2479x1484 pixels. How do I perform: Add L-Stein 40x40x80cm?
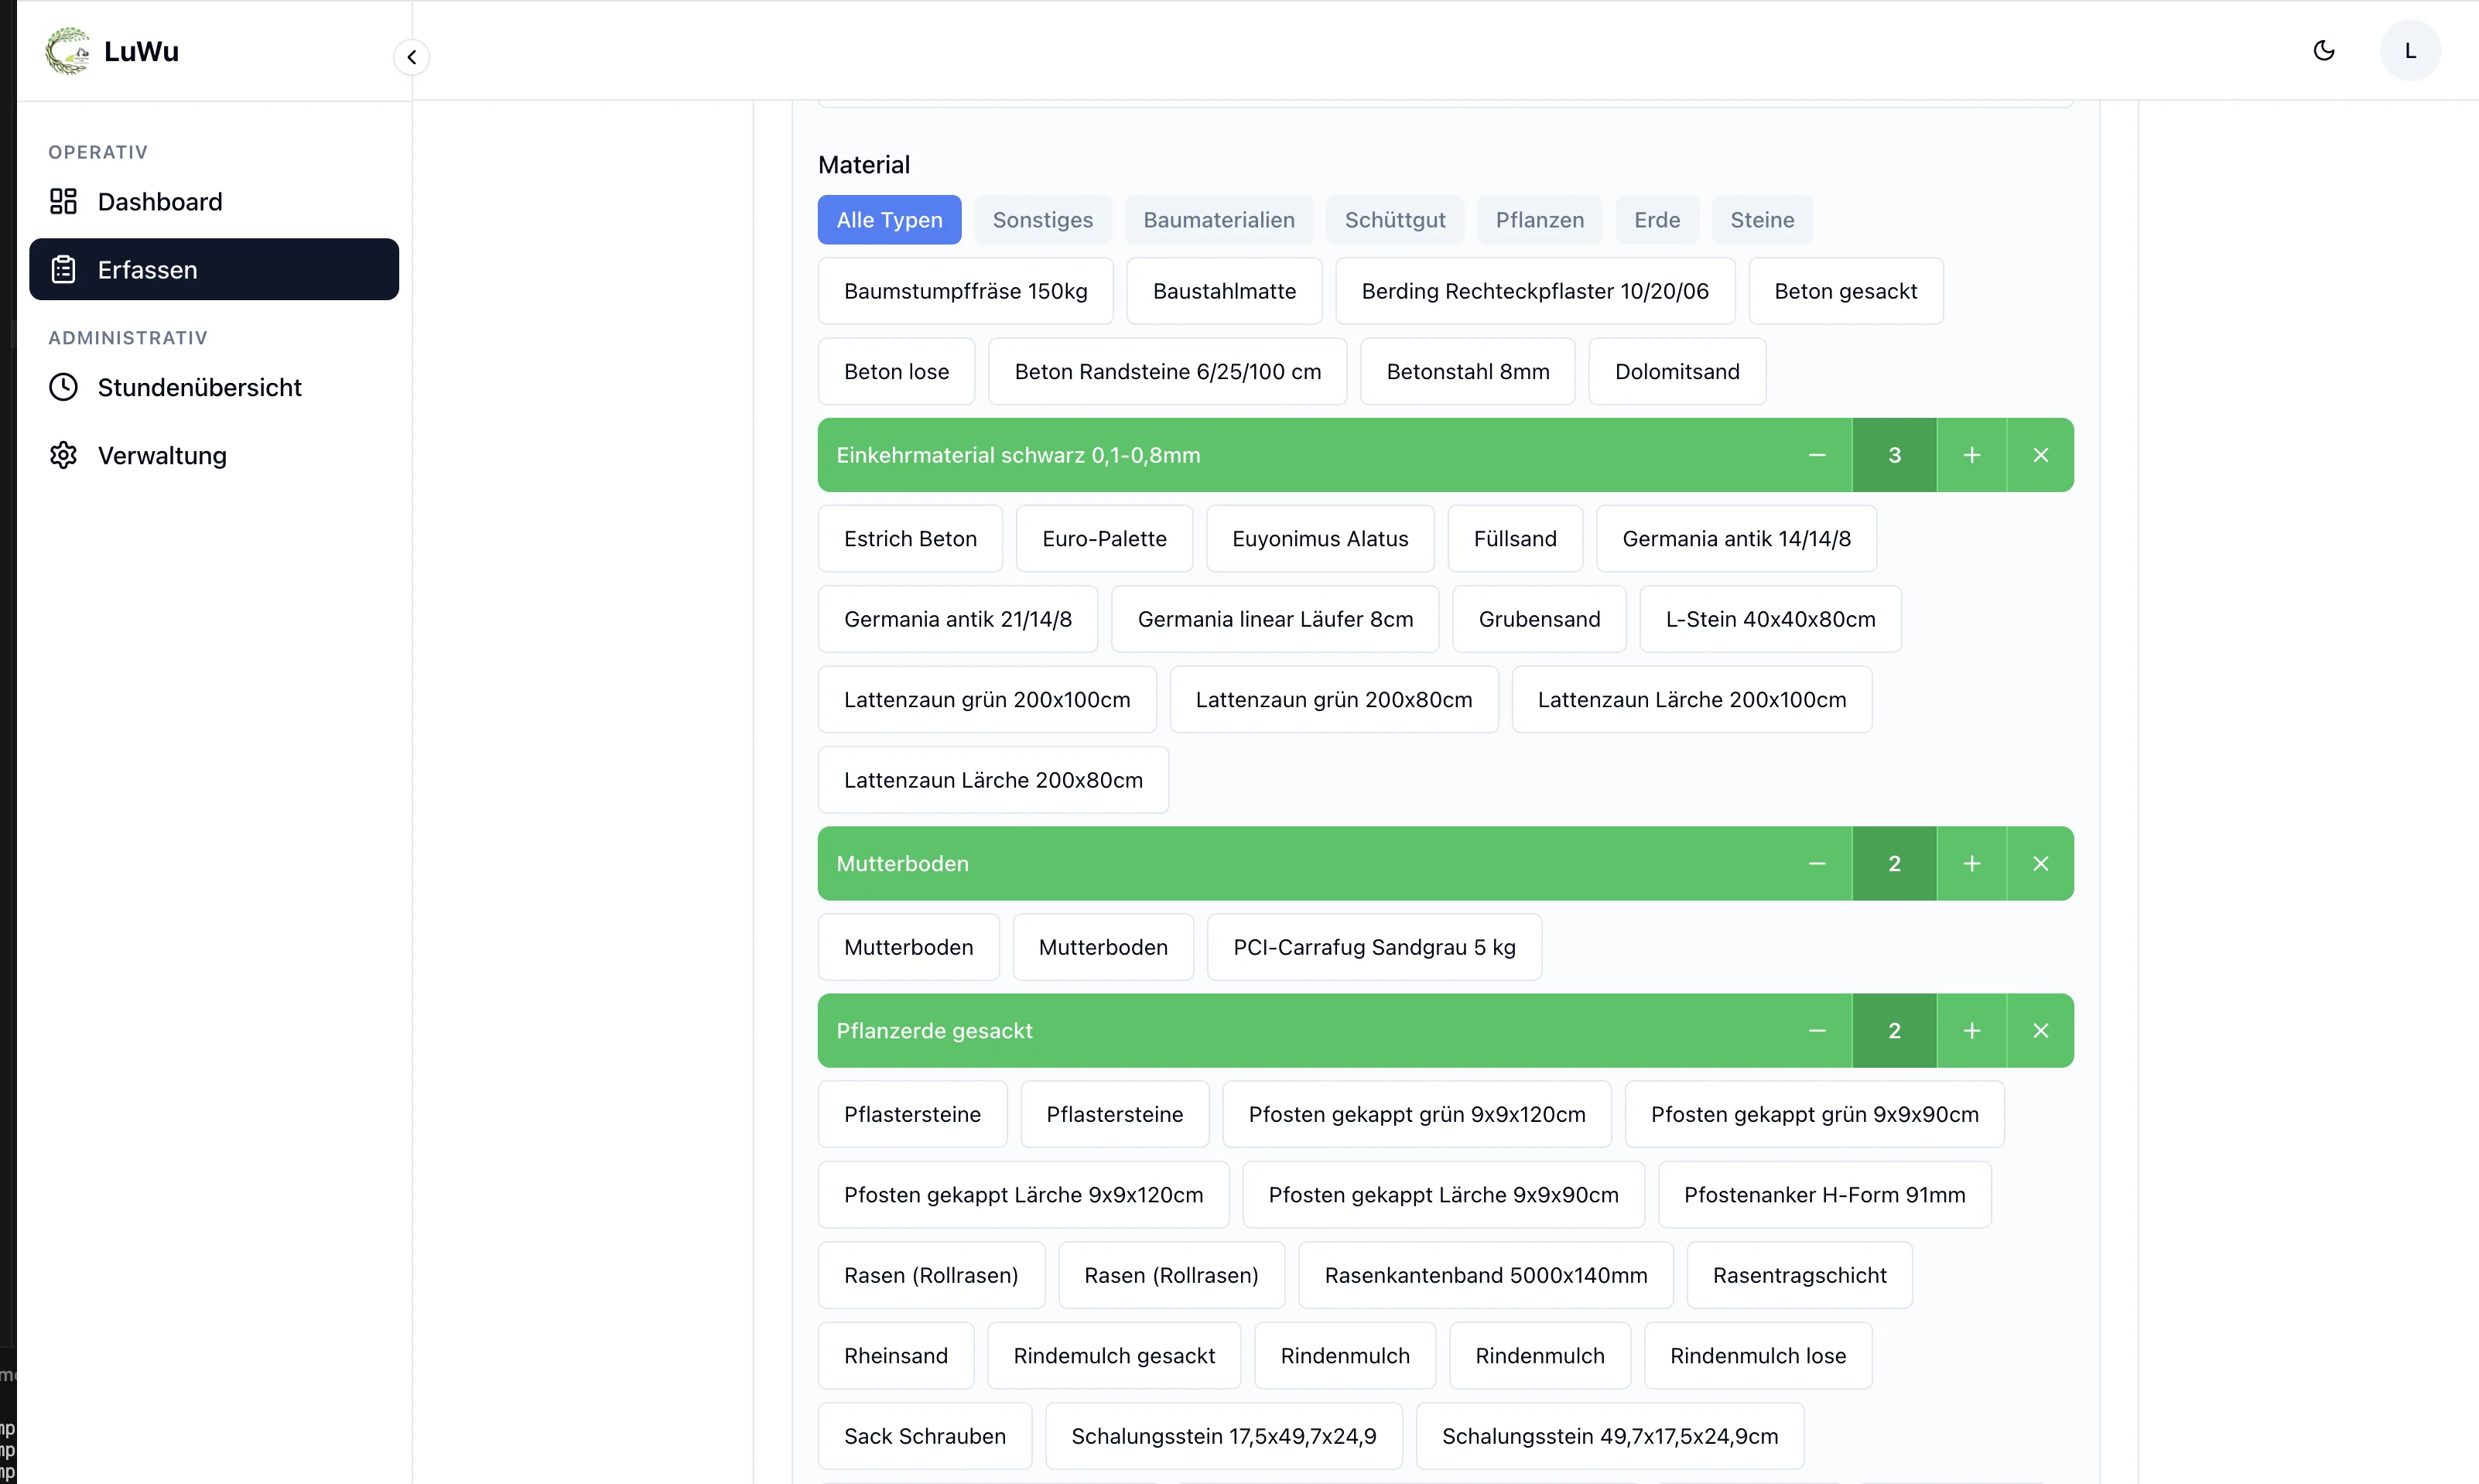tap(1770, 619)
